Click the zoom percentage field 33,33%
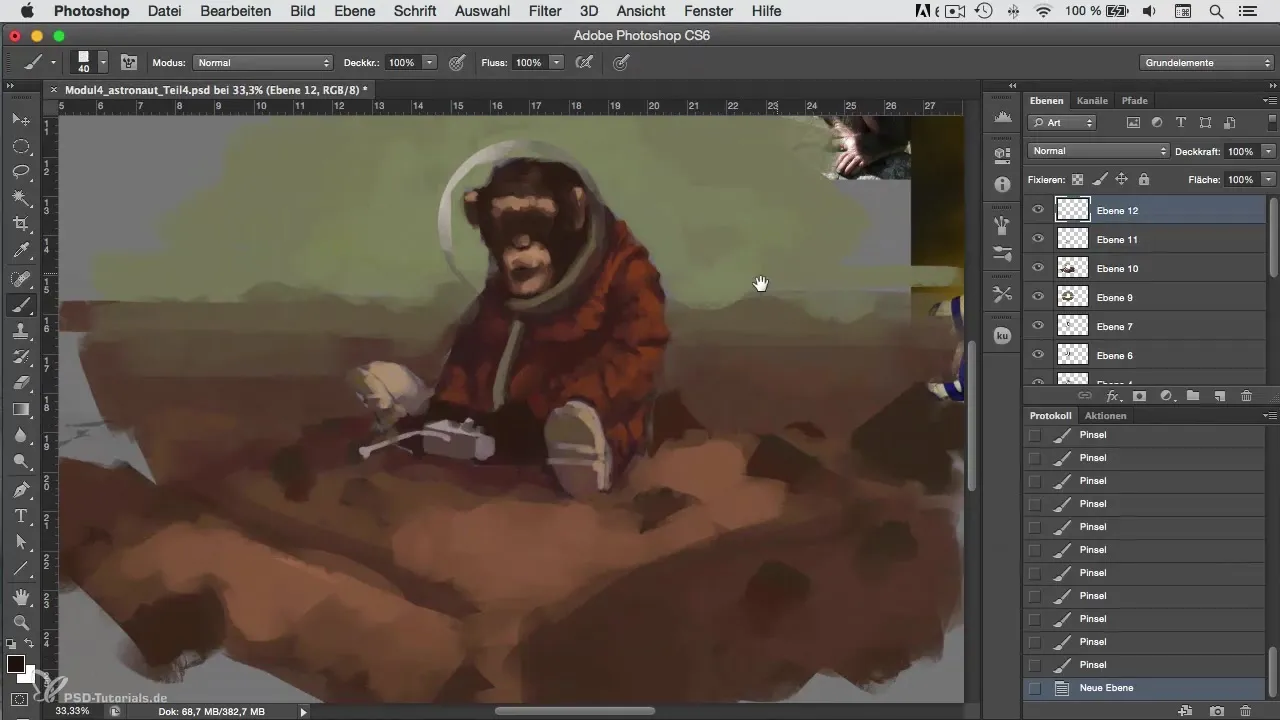Screen dimensions: 1280x720 point(72,711)
